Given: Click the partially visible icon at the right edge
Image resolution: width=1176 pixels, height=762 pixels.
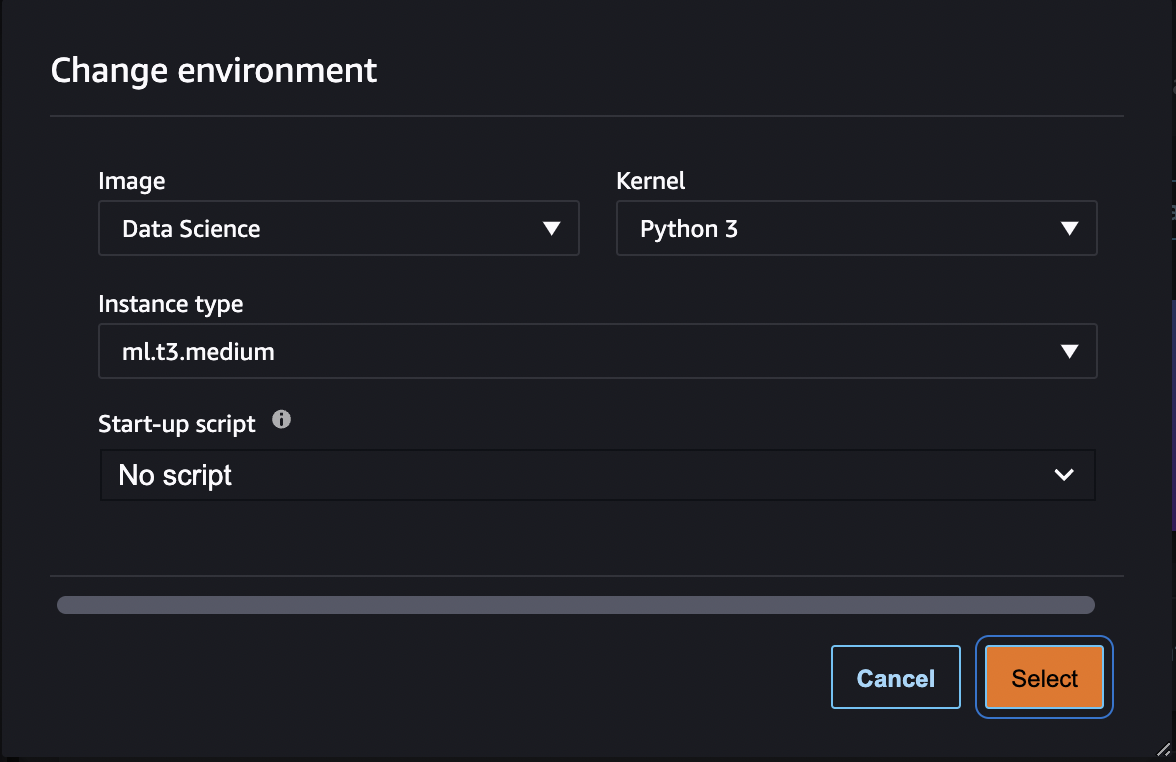Looking at the screenshot, I should click(1170, 212).
